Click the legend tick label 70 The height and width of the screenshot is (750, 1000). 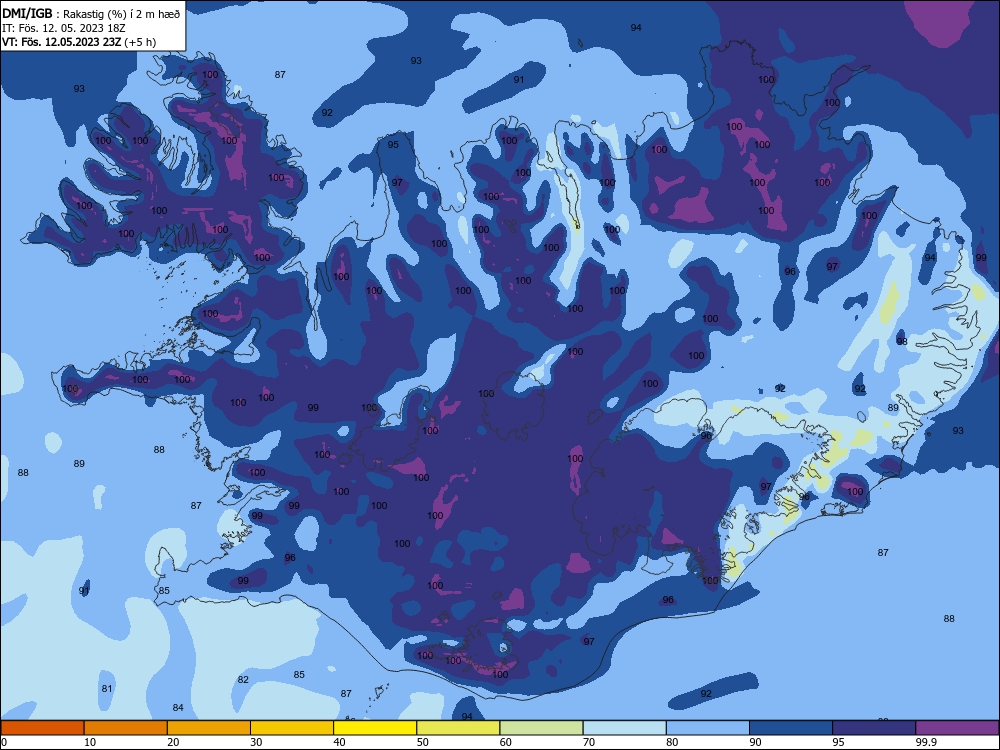589,742
